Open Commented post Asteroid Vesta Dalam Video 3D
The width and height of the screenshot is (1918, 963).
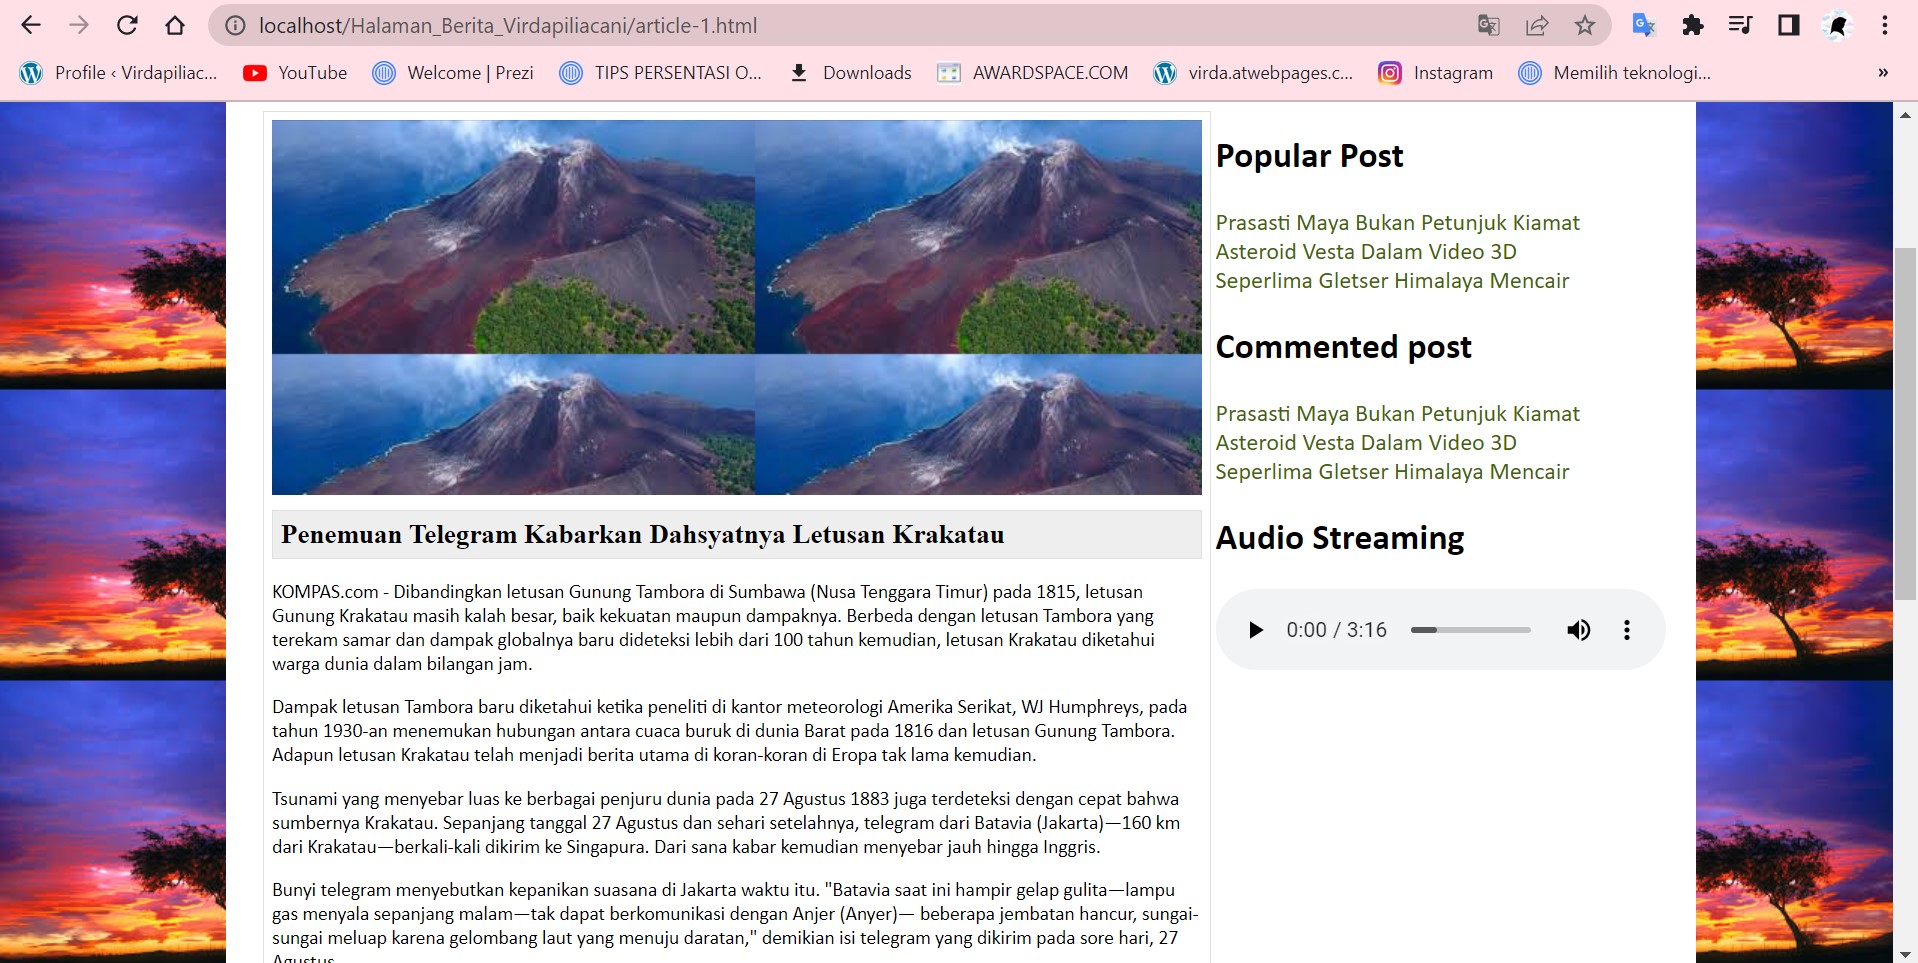point(1365,443)
